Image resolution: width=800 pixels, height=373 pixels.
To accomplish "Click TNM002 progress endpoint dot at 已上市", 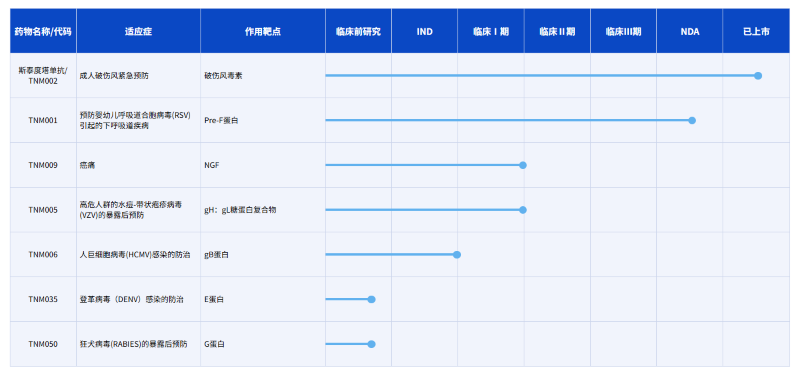I will pos(758,76).
